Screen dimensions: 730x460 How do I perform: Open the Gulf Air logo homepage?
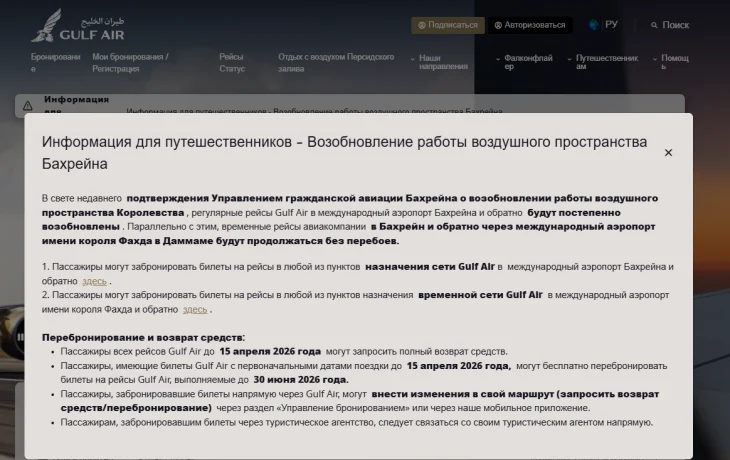[x=78, y=26]
